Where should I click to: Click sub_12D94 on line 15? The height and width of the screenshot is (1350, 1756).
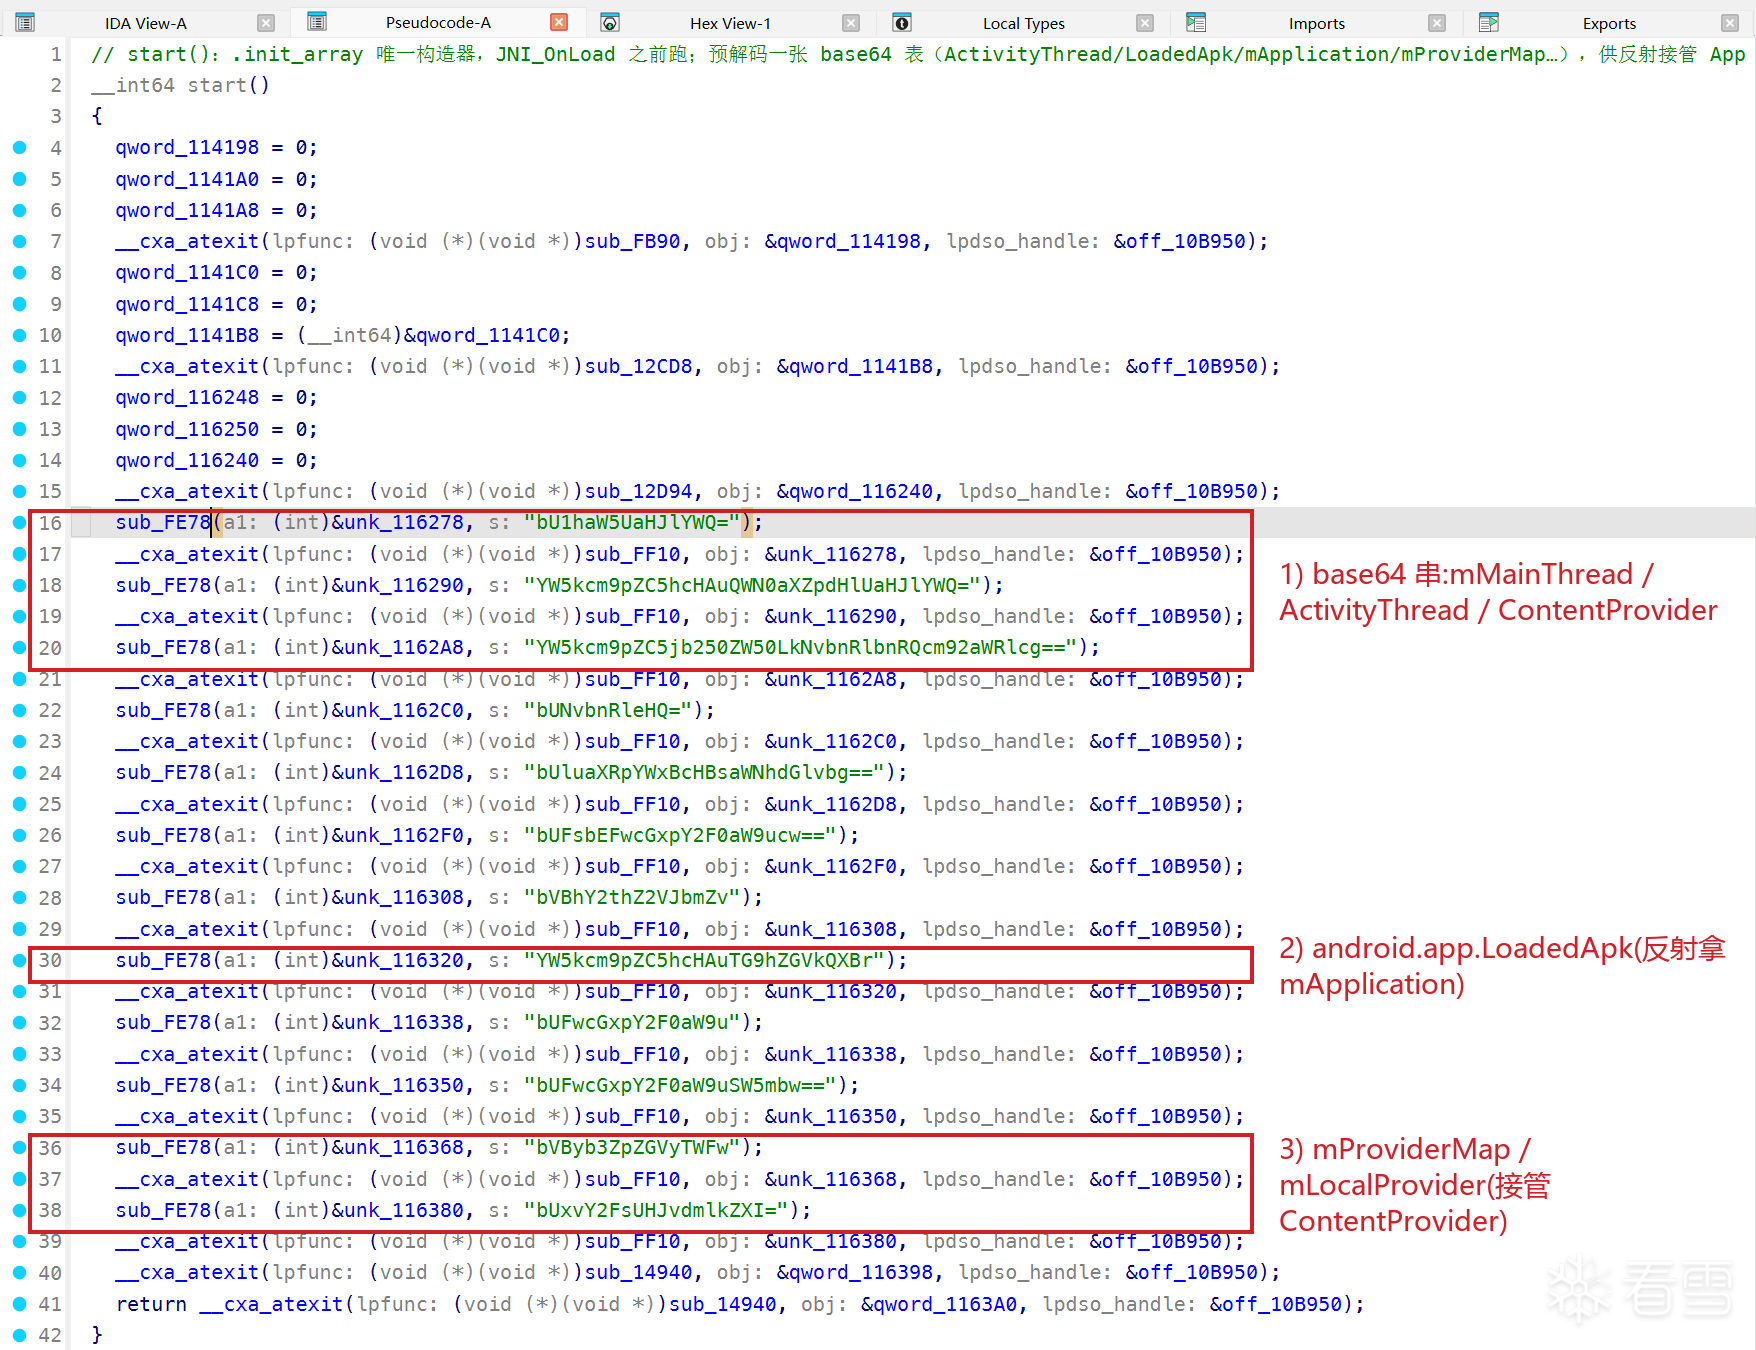pyautogui.click(x=639, y=491)
